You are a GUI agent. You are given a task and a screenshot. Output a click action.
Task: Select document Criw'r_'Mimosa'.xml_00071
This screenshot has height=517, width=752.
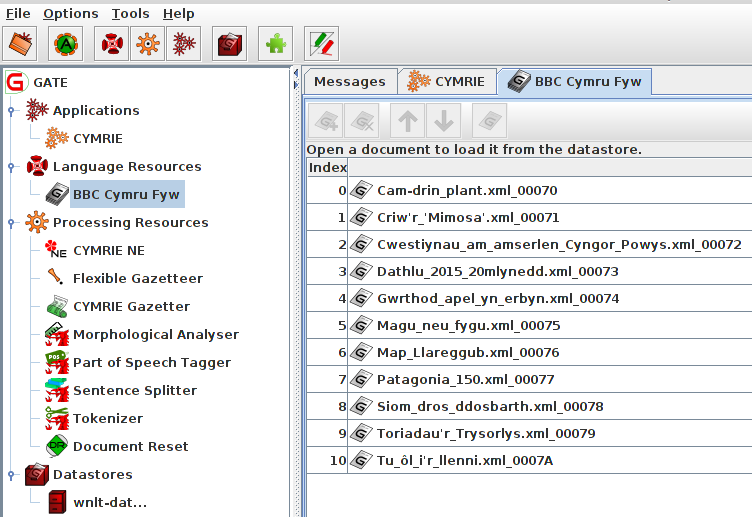(x=529, y=217)
